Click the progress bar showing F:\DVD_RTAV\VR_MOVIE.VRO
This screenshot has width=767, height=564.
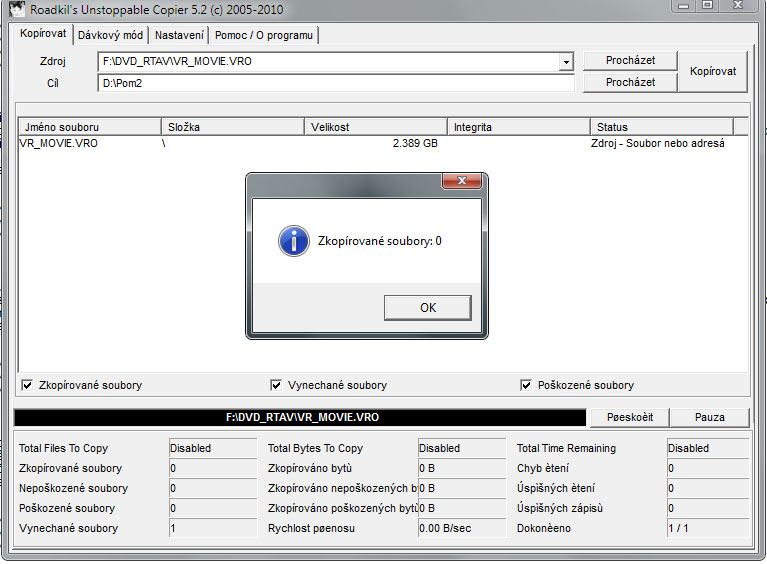click(x=300, y=417)
